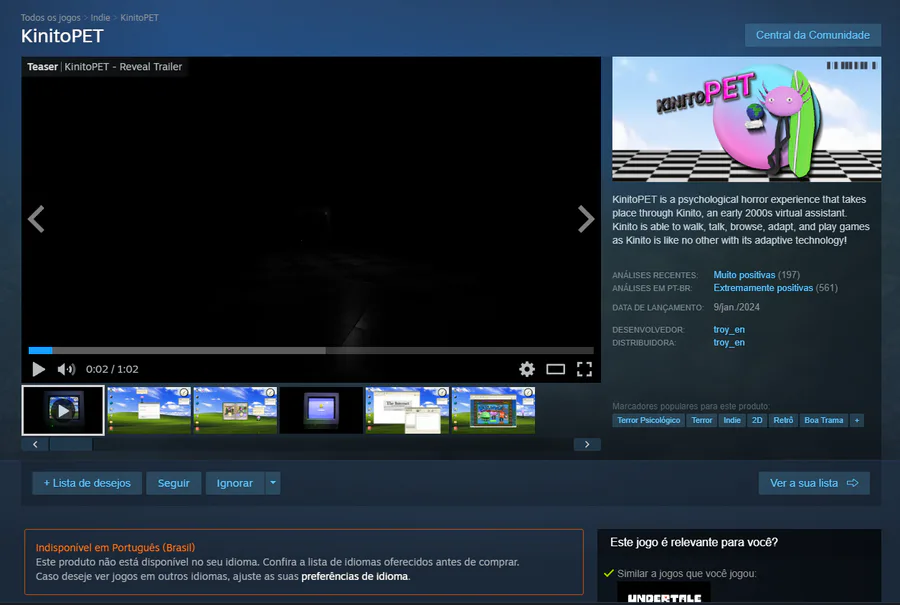Click thumbnail strip right scroll arrow
The height and width of the screenshot is (605, 900).
(x=587, y=444)
